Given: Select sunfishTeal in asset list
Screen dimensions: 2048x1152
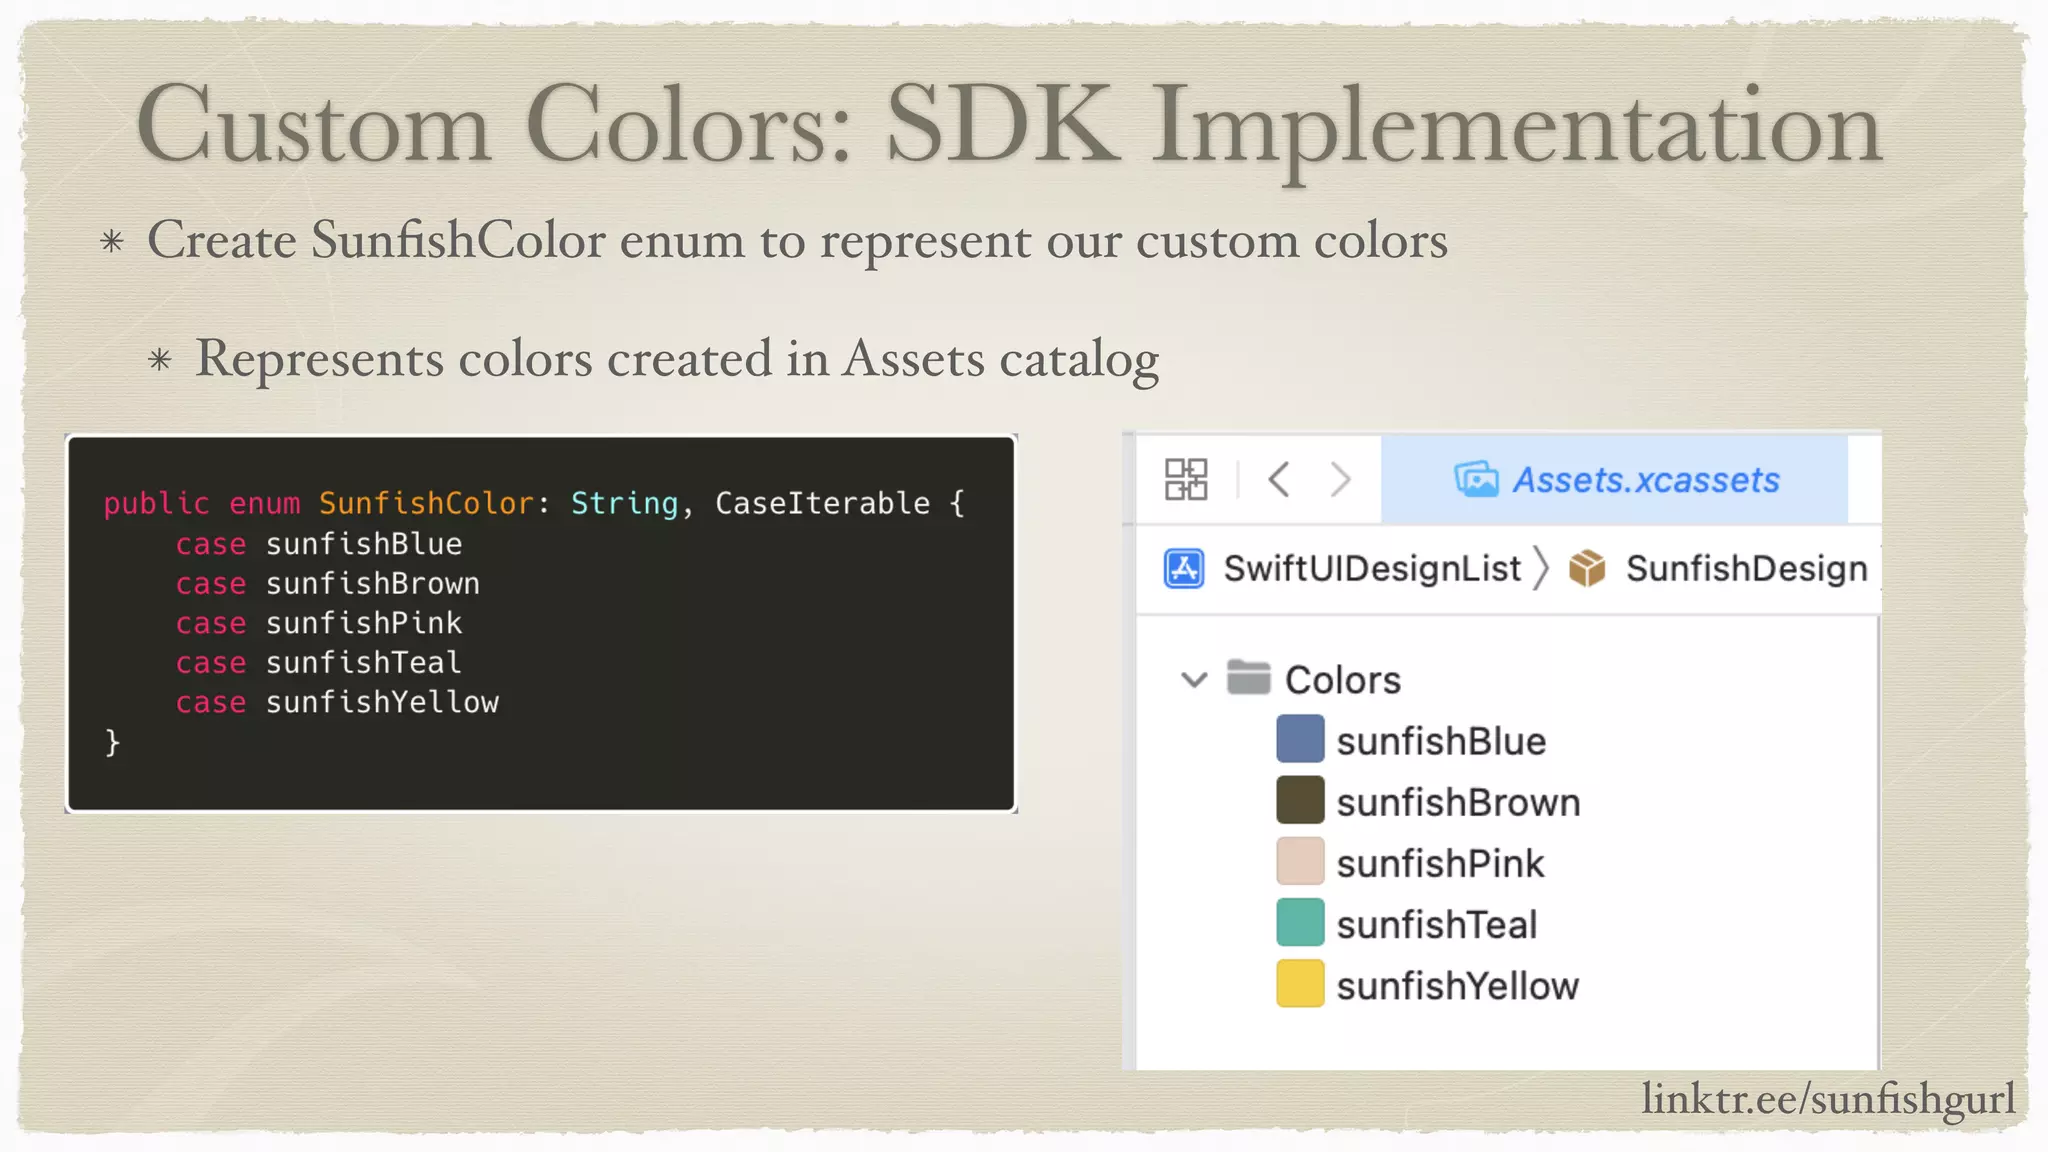Looking at the screenshot, I should (1436, 924).
